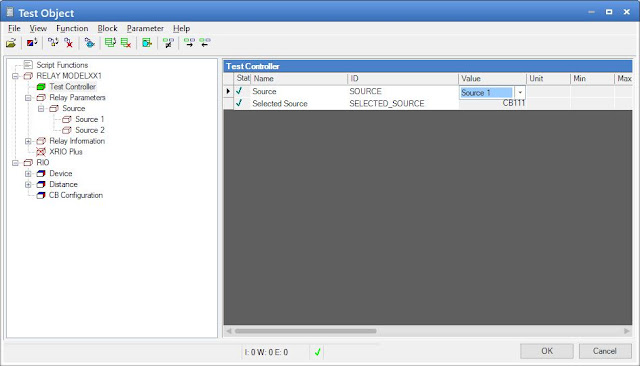Collapse the Source node under Relay Parameters
640x366 pixels.
pyautogui.click(x=41, y=109)
